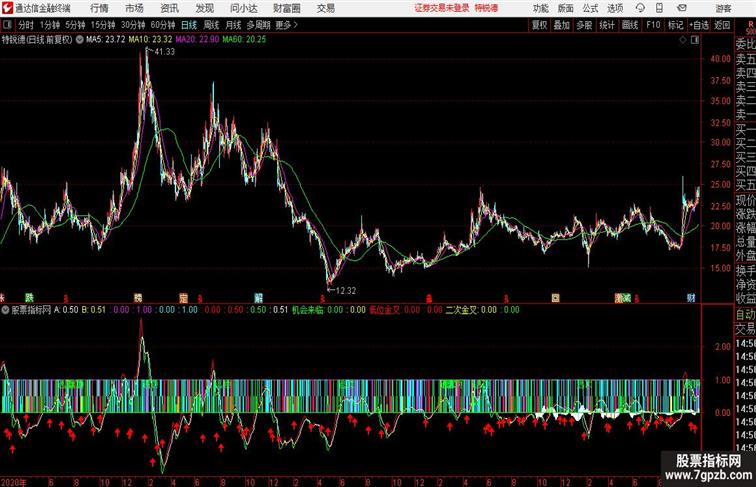Image resolution: width=756 pixels, height=487 pixels.
Task: Click the 机会来临 indicator label
Action: [308, 310]
